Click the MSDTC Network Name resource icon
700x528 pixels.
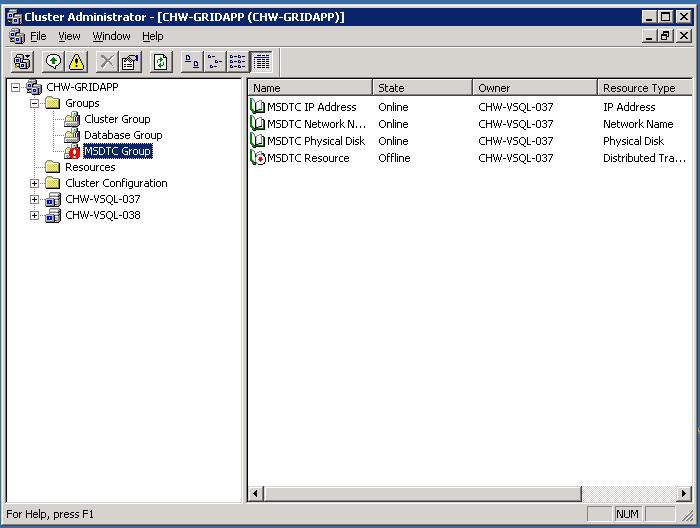(x=258, y=124)
